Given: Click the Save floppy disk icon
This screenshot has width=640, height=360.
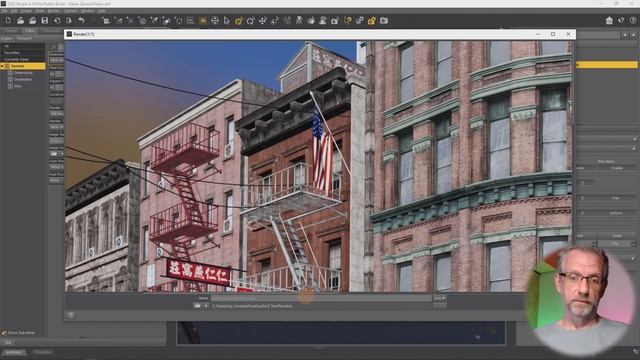Looking at the screenshot, I should pyautogui.click(x=44, y=20).
